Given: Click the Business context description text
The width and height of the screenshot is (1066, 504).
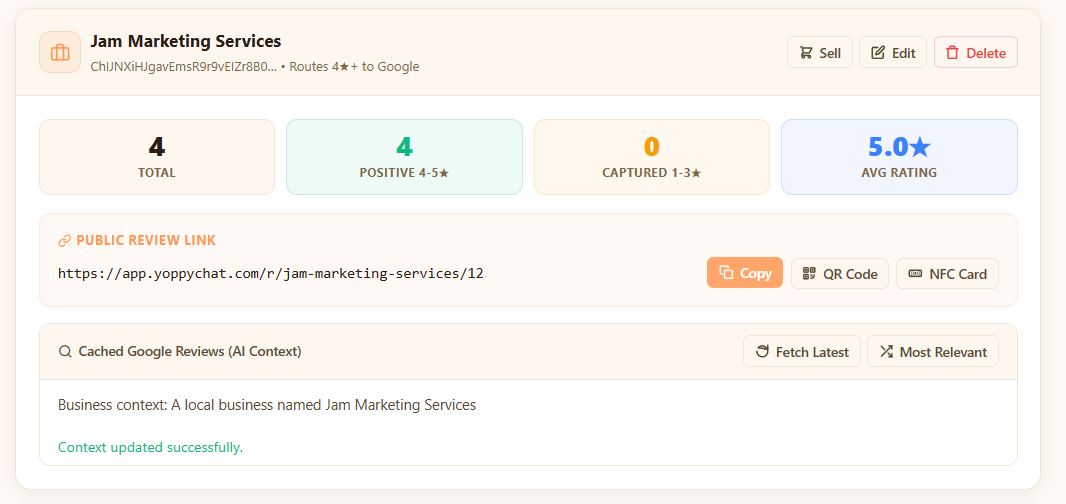Looking at the screenshot, I should point(266,405).
